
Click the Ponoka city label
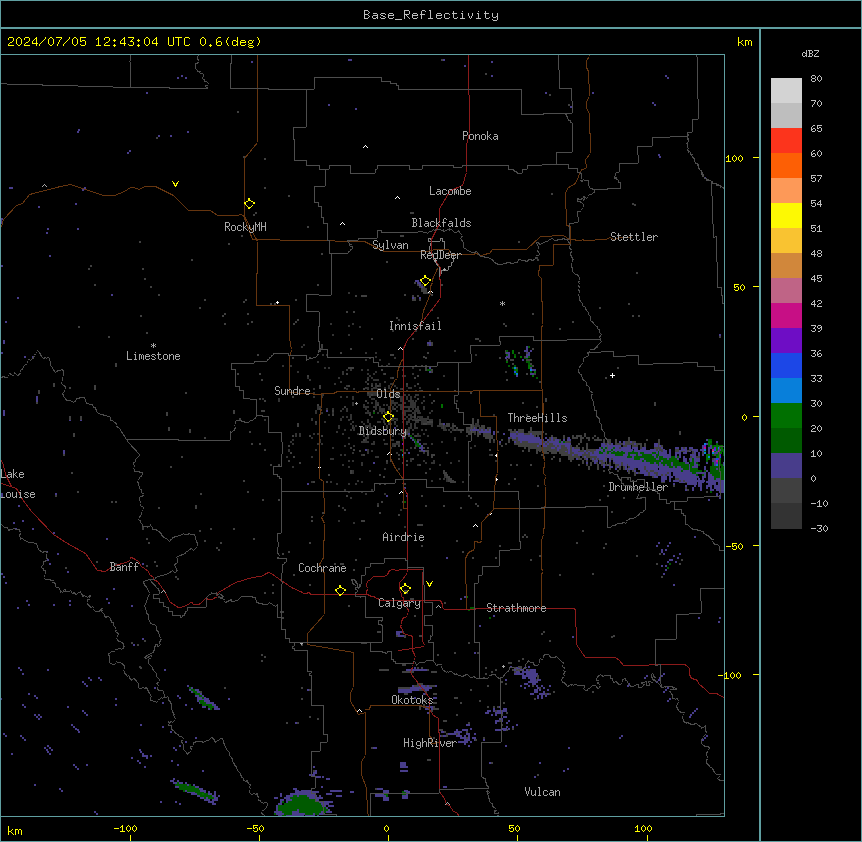[x=480, y=136]
